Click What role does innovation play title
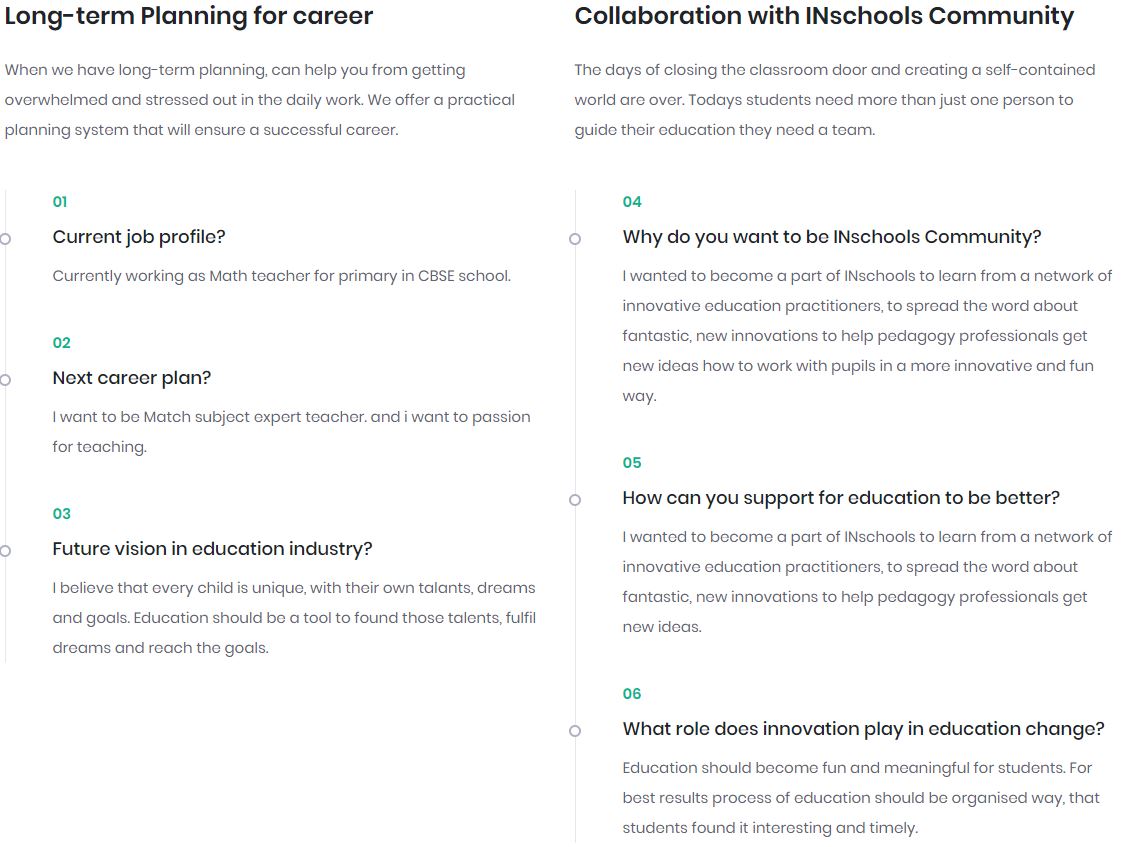Screen dimensions: 1130x847 (863, 730)
